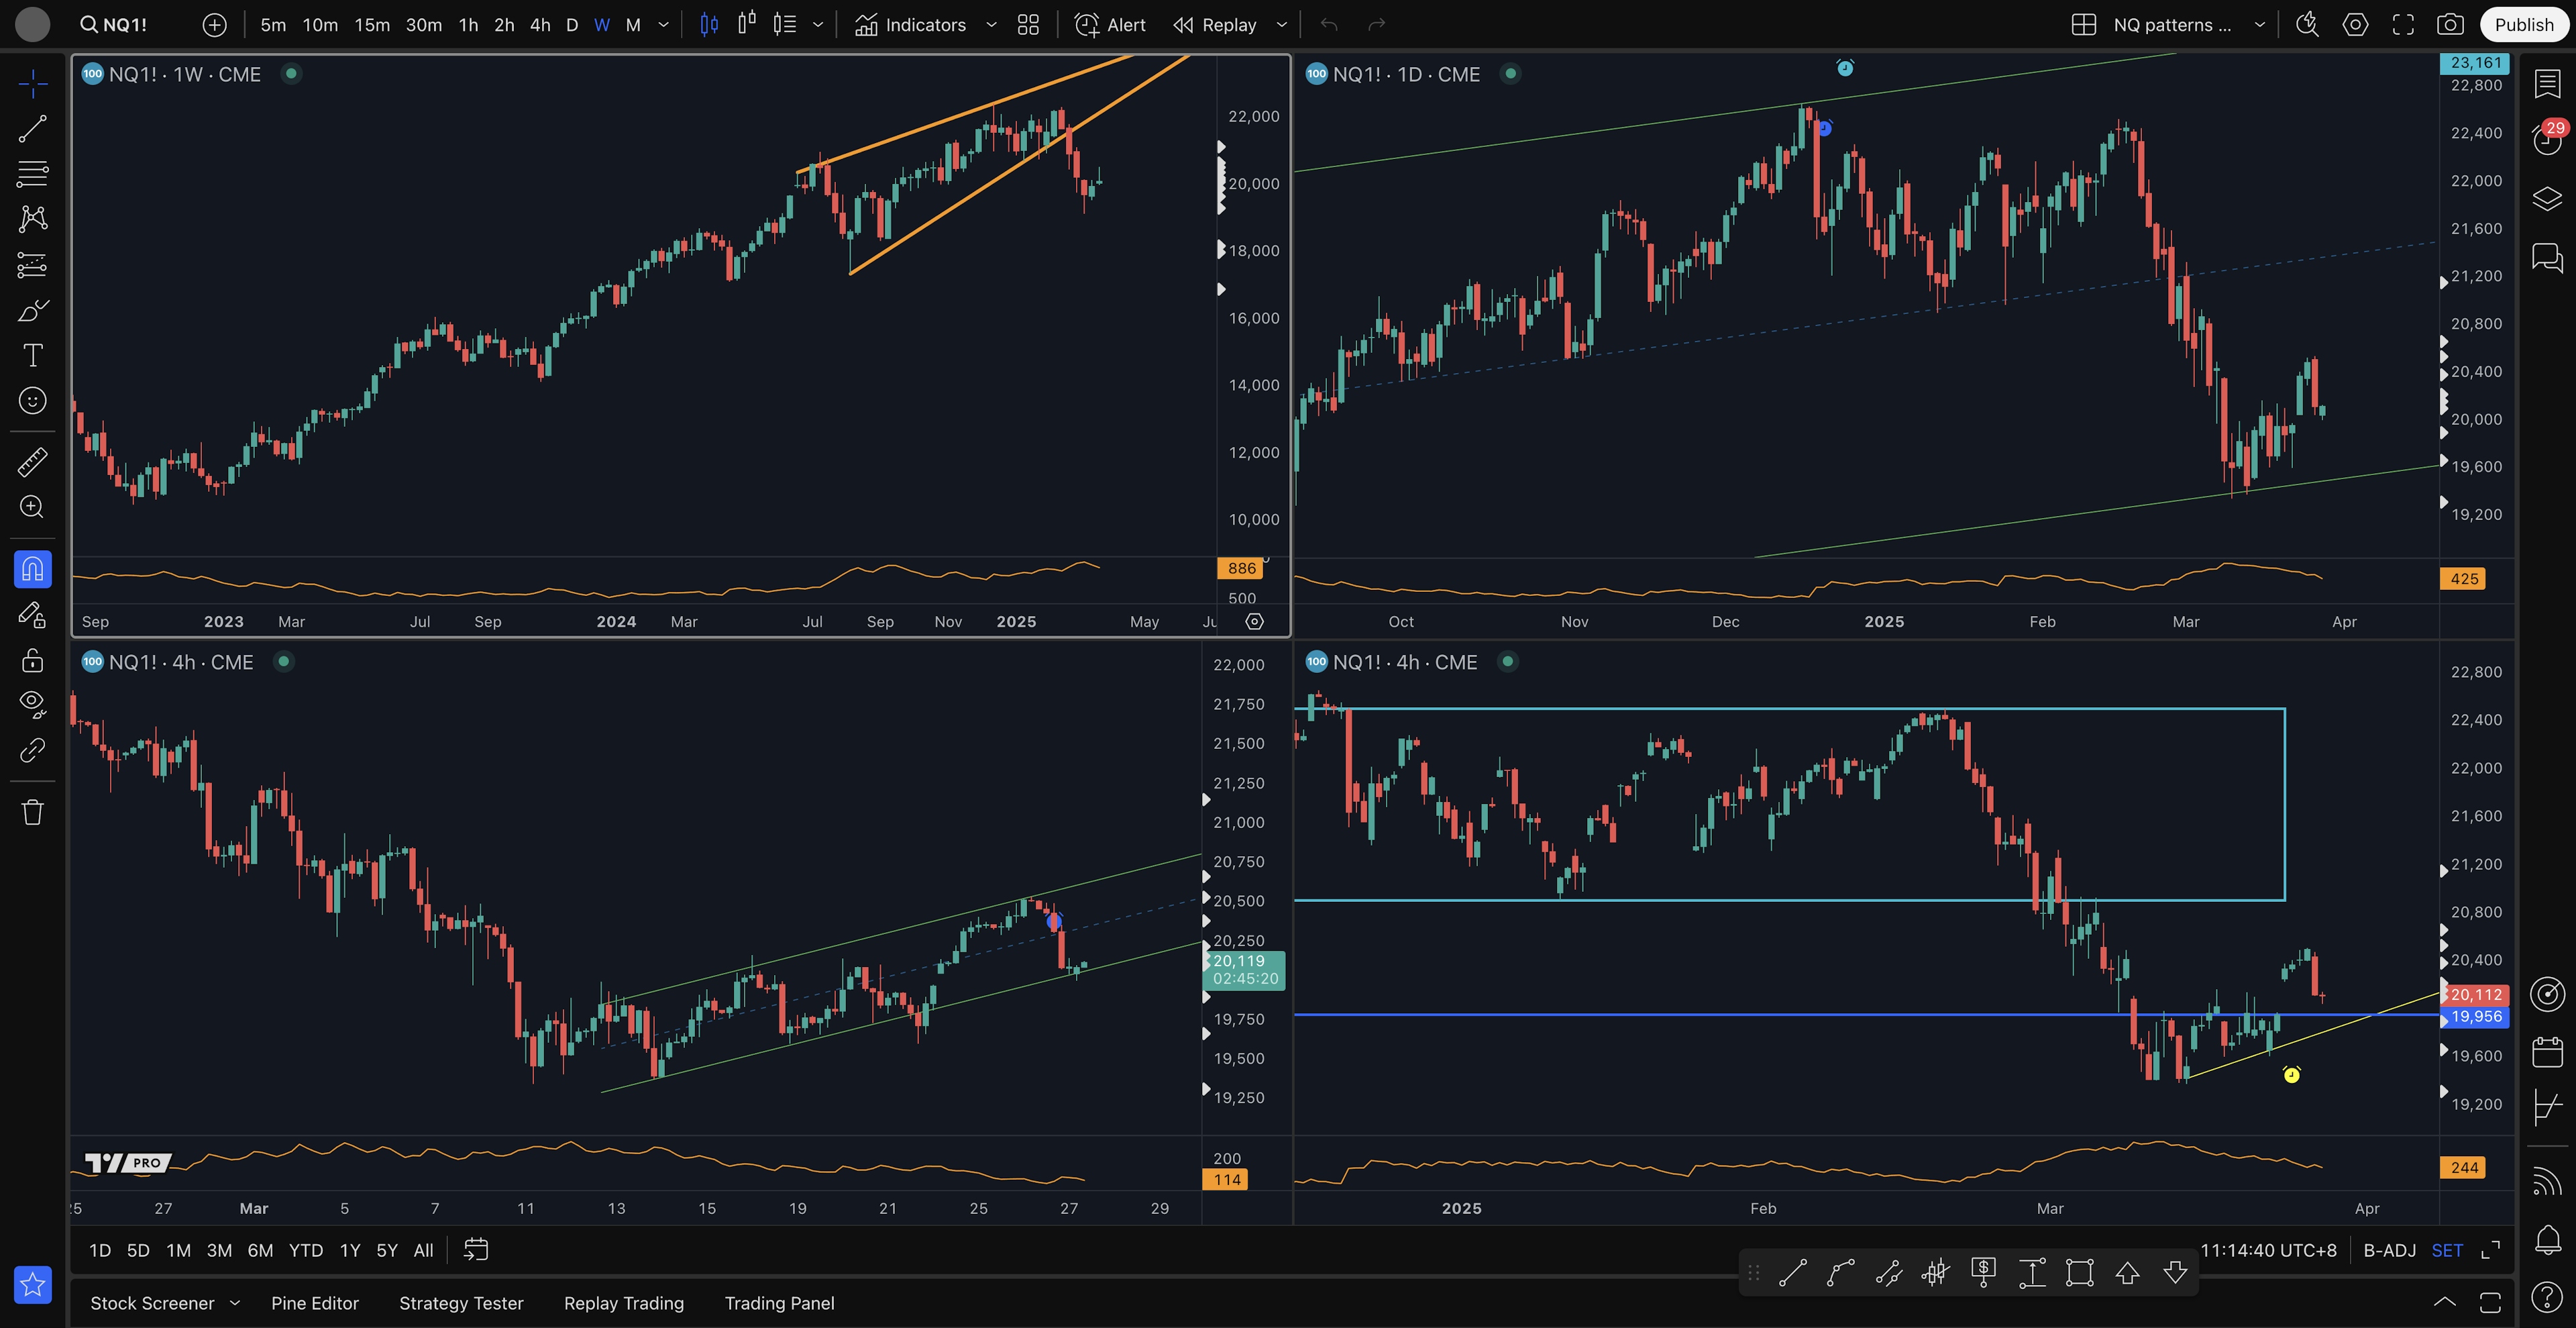
Task: Hide all drawings with eye icon
Action: point(32,704)
